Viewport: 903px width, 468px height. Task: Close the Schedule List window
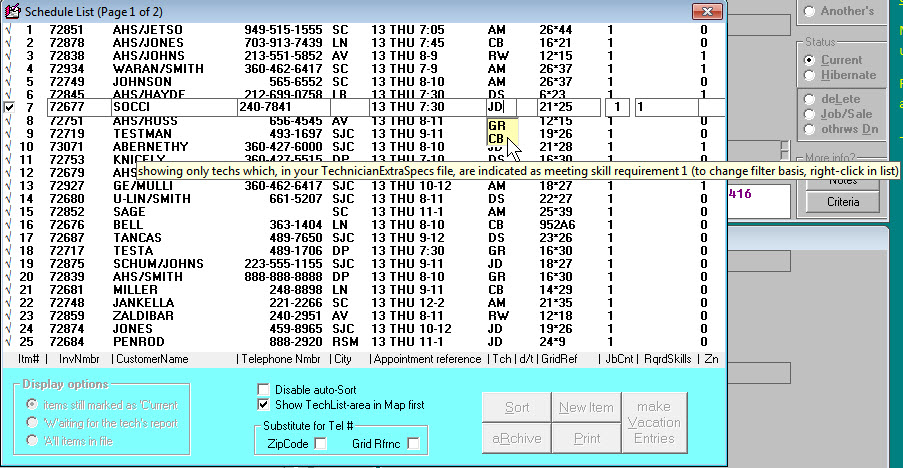pos(707,11)
